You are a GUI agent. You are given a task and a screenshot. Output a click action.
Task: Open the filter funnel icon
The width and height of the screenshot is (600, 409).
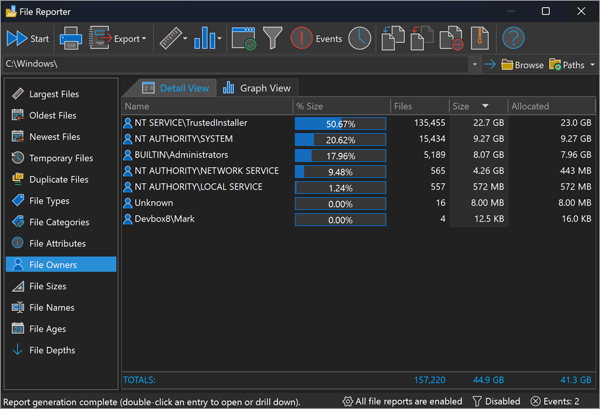click(x=273, y=38)
